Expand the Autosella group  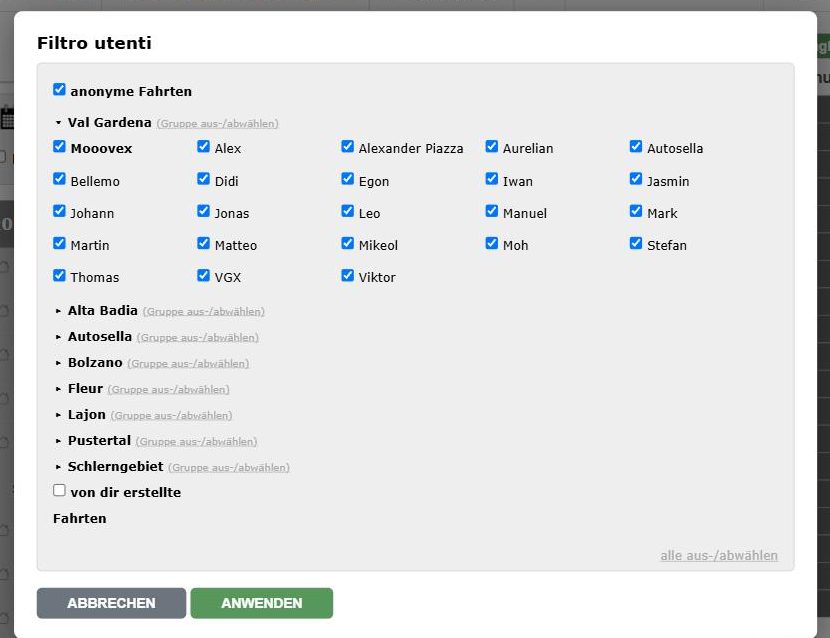pos(58,337)
